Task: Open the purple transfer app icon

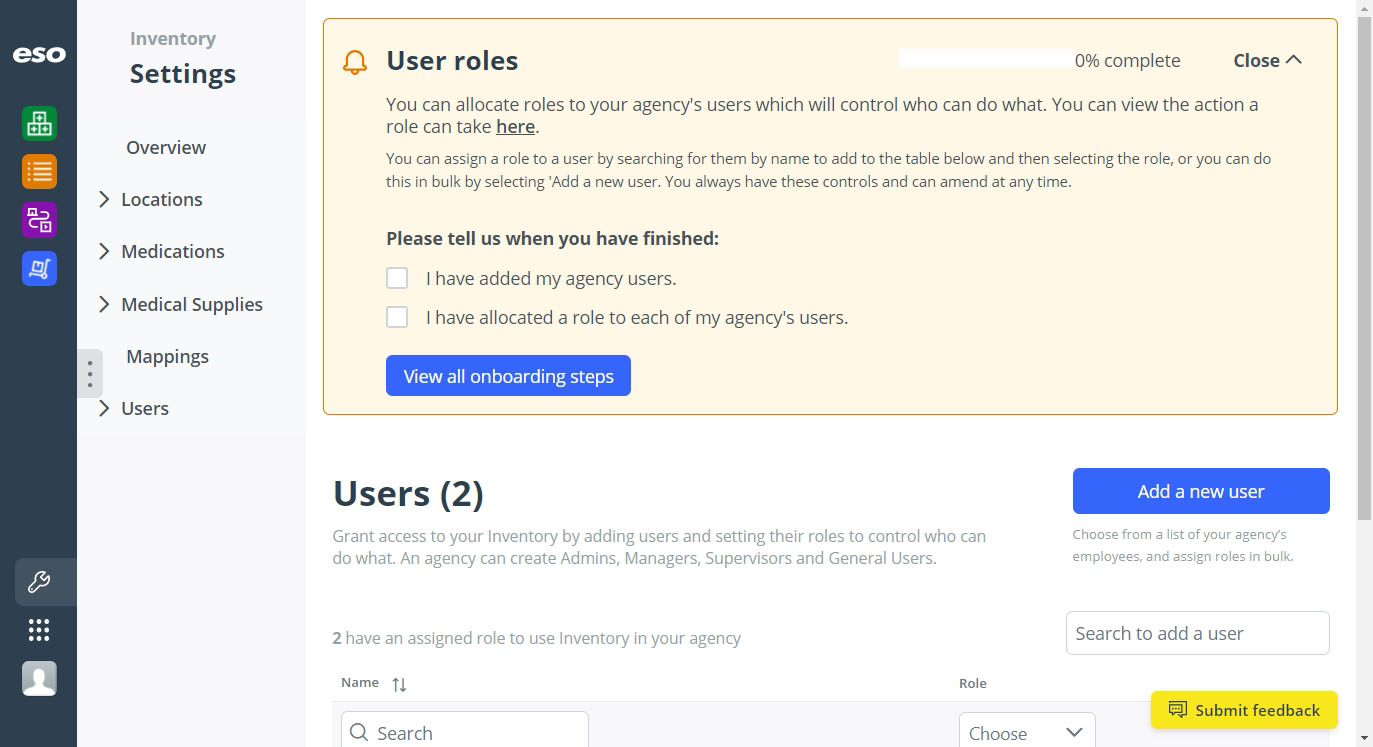Action: (x=39, y=220)
